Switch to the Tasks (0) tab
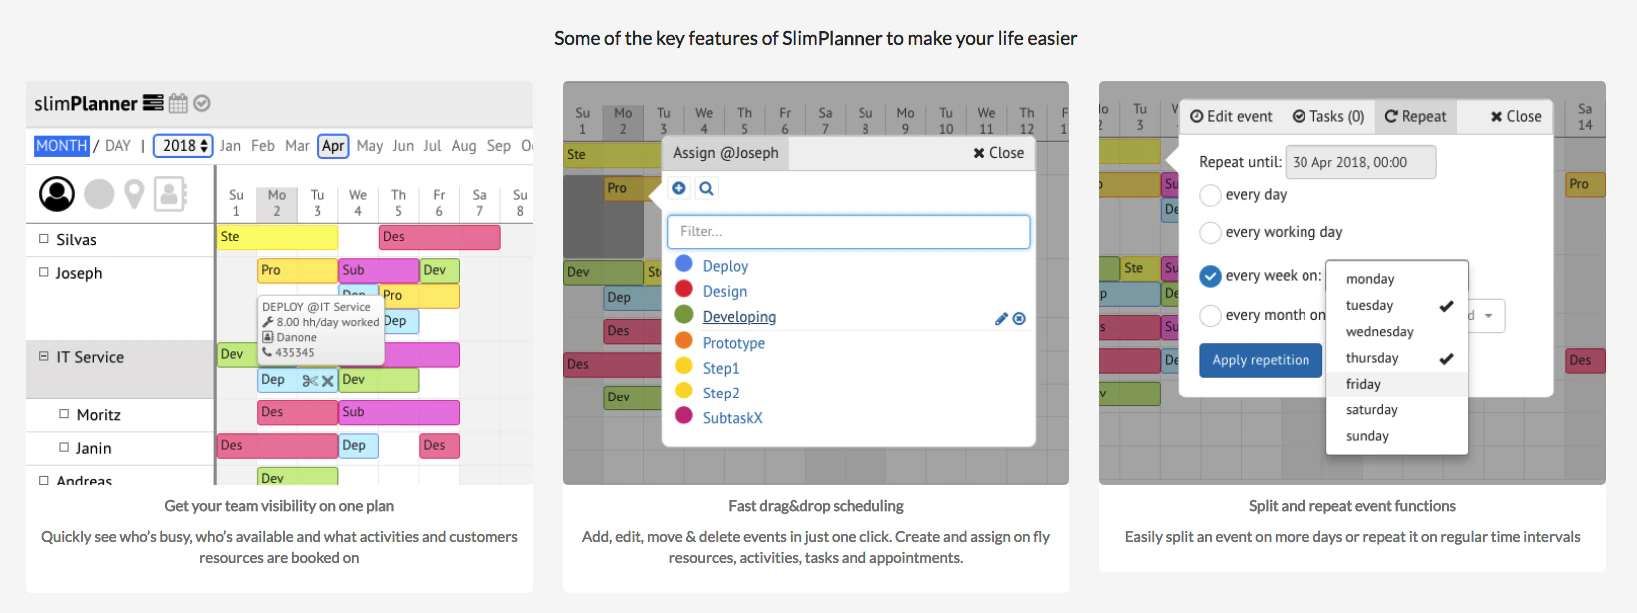 point(1328,117)
